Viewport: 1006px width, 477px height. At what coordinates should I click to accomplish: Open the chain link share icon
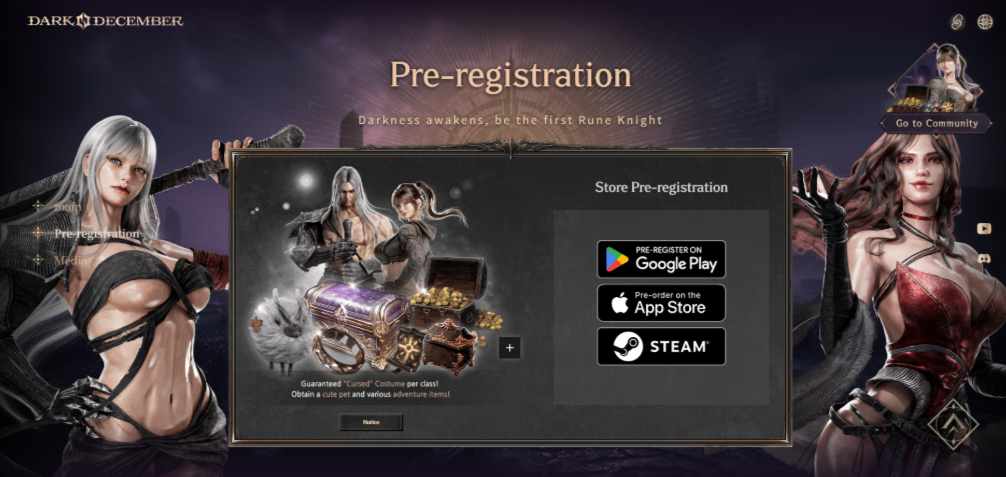957,22
